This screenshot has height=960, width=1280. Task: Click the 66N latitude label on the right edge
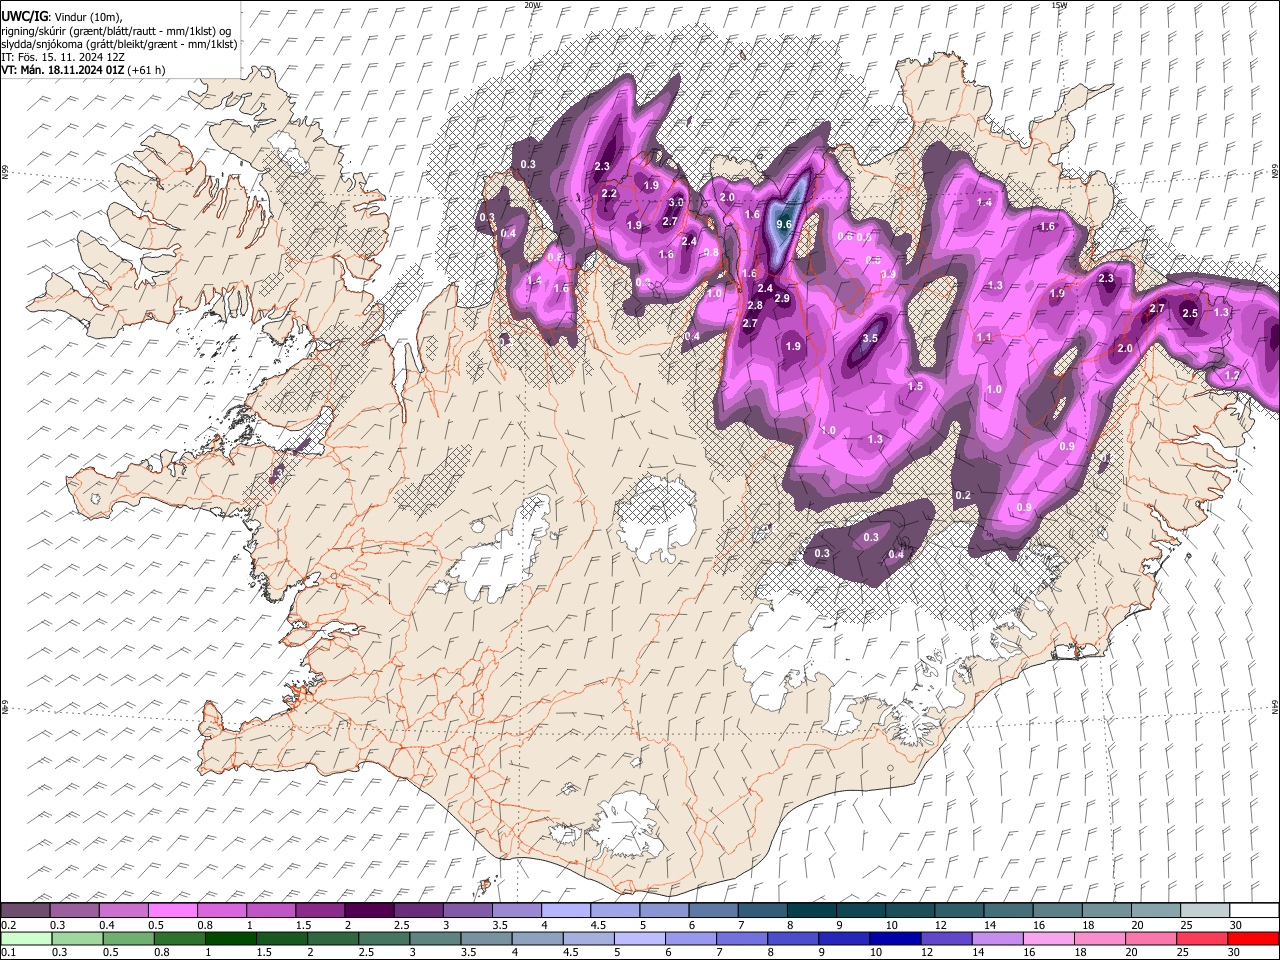coord(1275,173)
